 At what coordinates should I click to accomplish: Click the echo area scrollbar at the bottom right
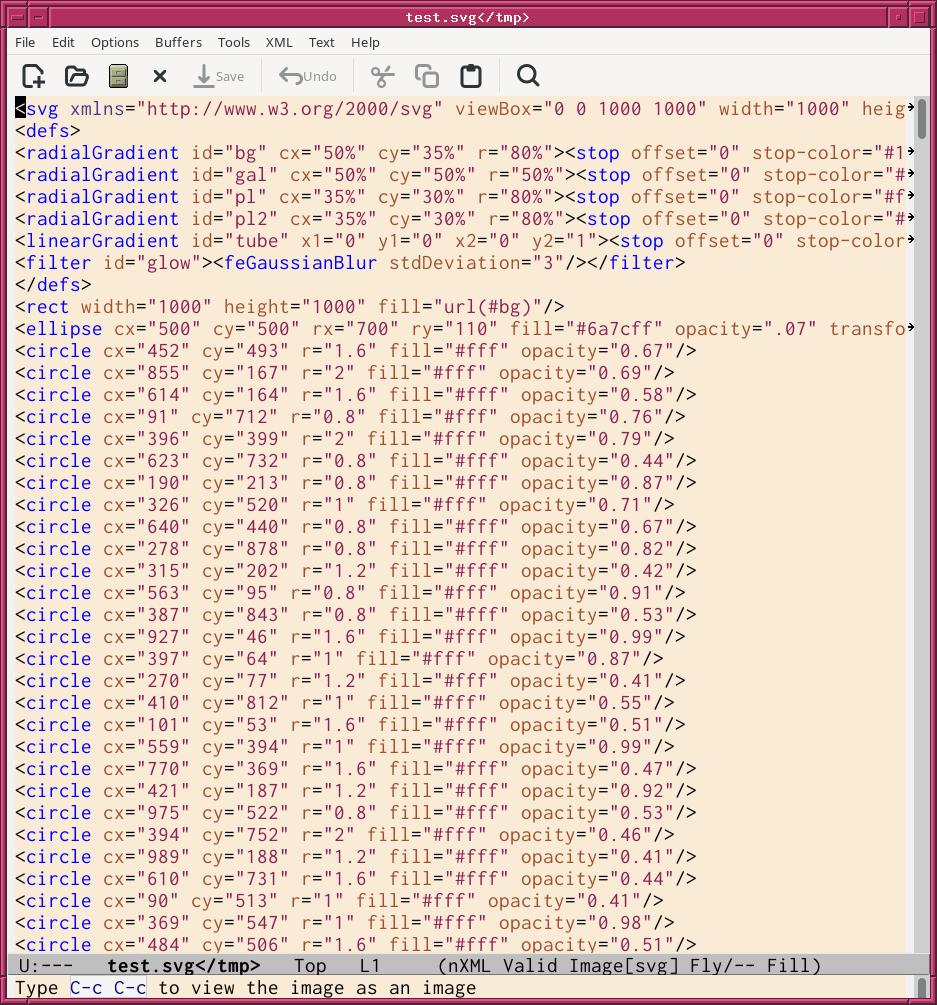pos(922,988)
